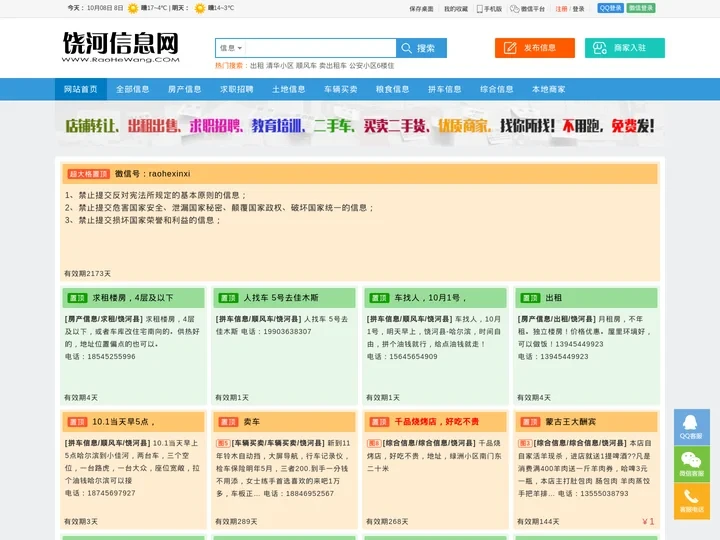Image resolution: width=720 pixels, height=540 pixels.
Task: Open 拼车信息 nav item
Action: 444,89
